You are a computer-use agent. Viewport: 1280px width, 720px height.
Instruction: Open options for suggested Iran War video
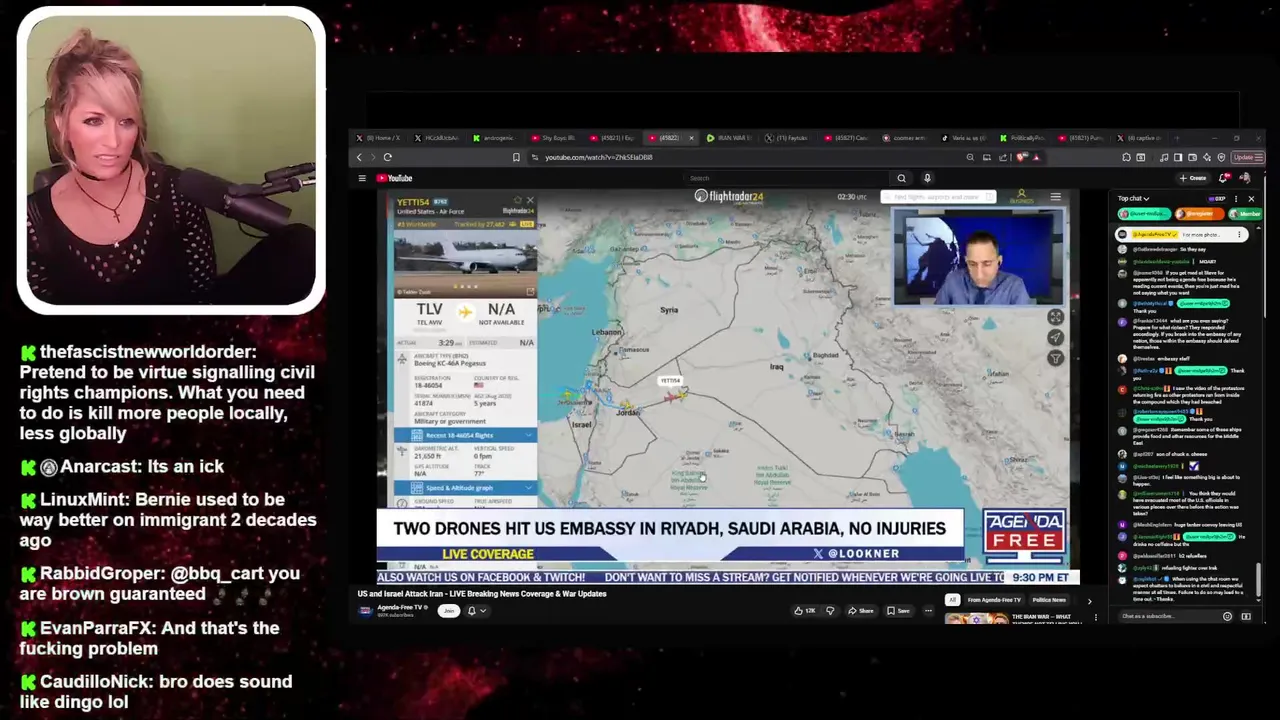[1095, 617]
